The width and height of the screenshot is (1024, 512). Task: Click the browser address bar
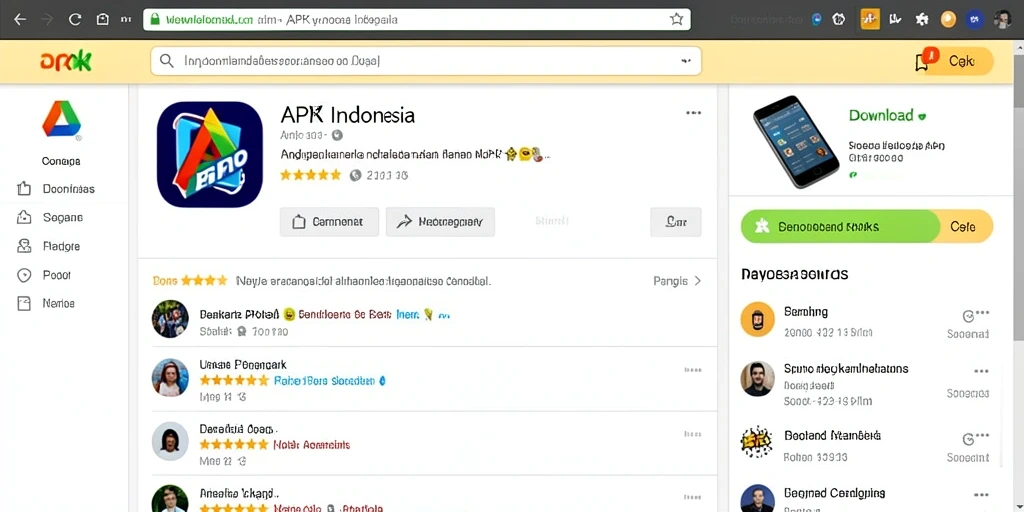coord(417,20)
